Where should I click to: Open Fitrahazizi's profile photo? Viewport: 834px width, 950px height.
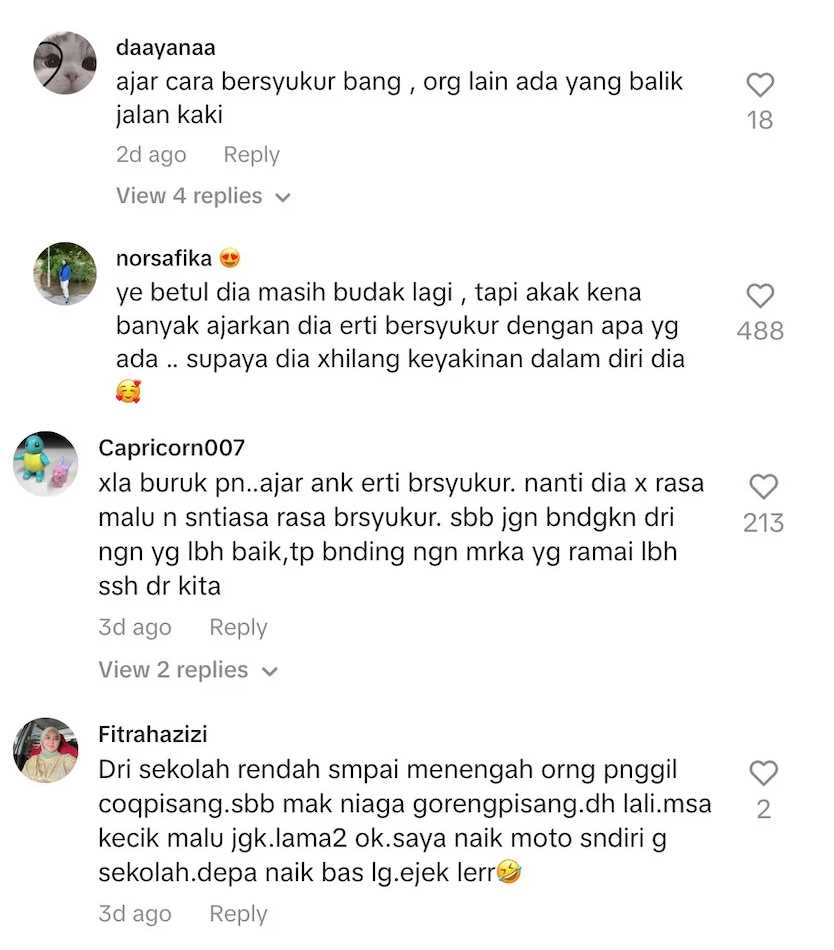pyautogui.click(x=46, y=750)
